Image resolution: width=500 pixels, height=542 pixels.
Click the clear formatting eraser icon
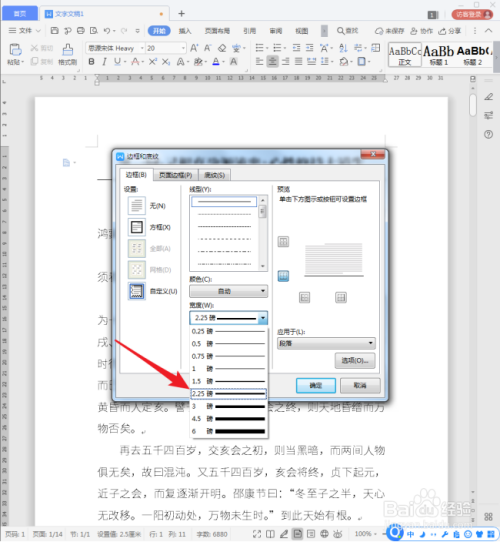click(222, 48)
